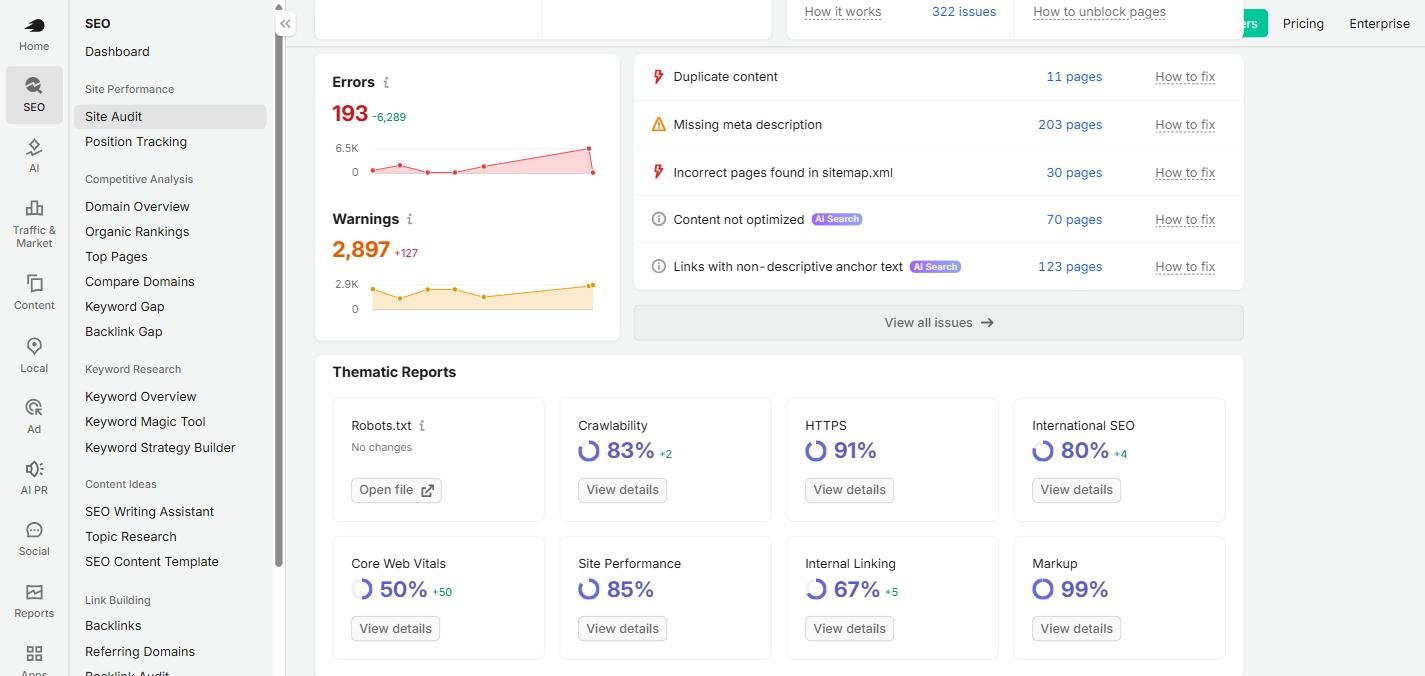Click the errors count 193
This screenshot has height=676, width=1425.
click(x=350, y=114)
